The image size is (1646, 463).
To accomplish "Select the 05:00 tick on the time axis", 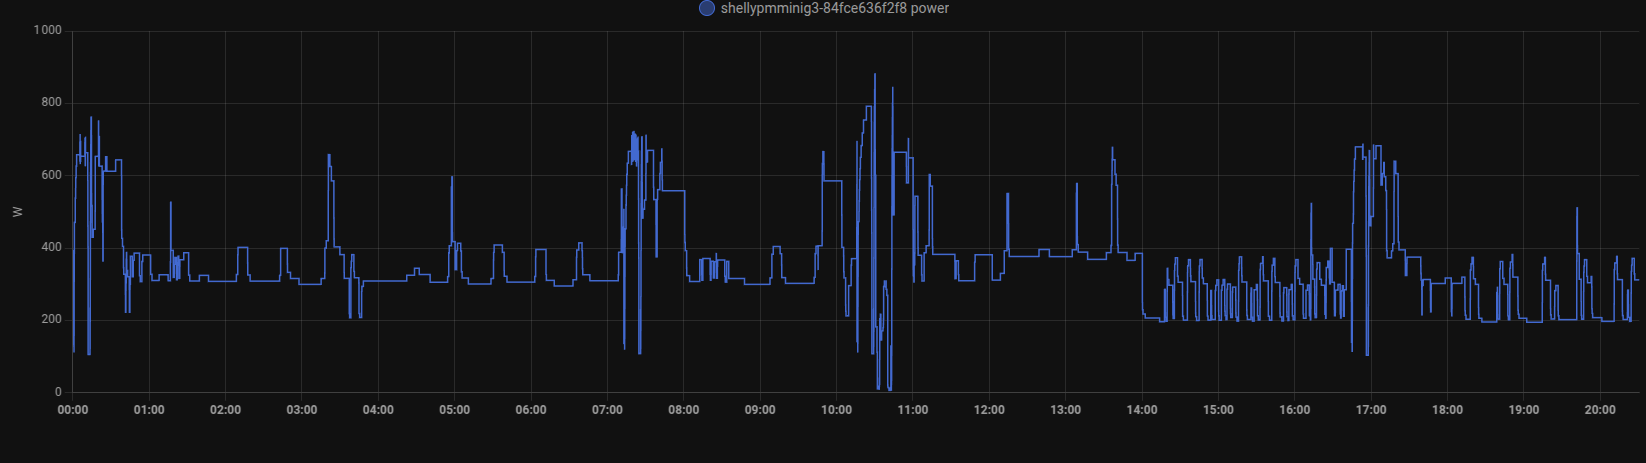I will (454, 410).
